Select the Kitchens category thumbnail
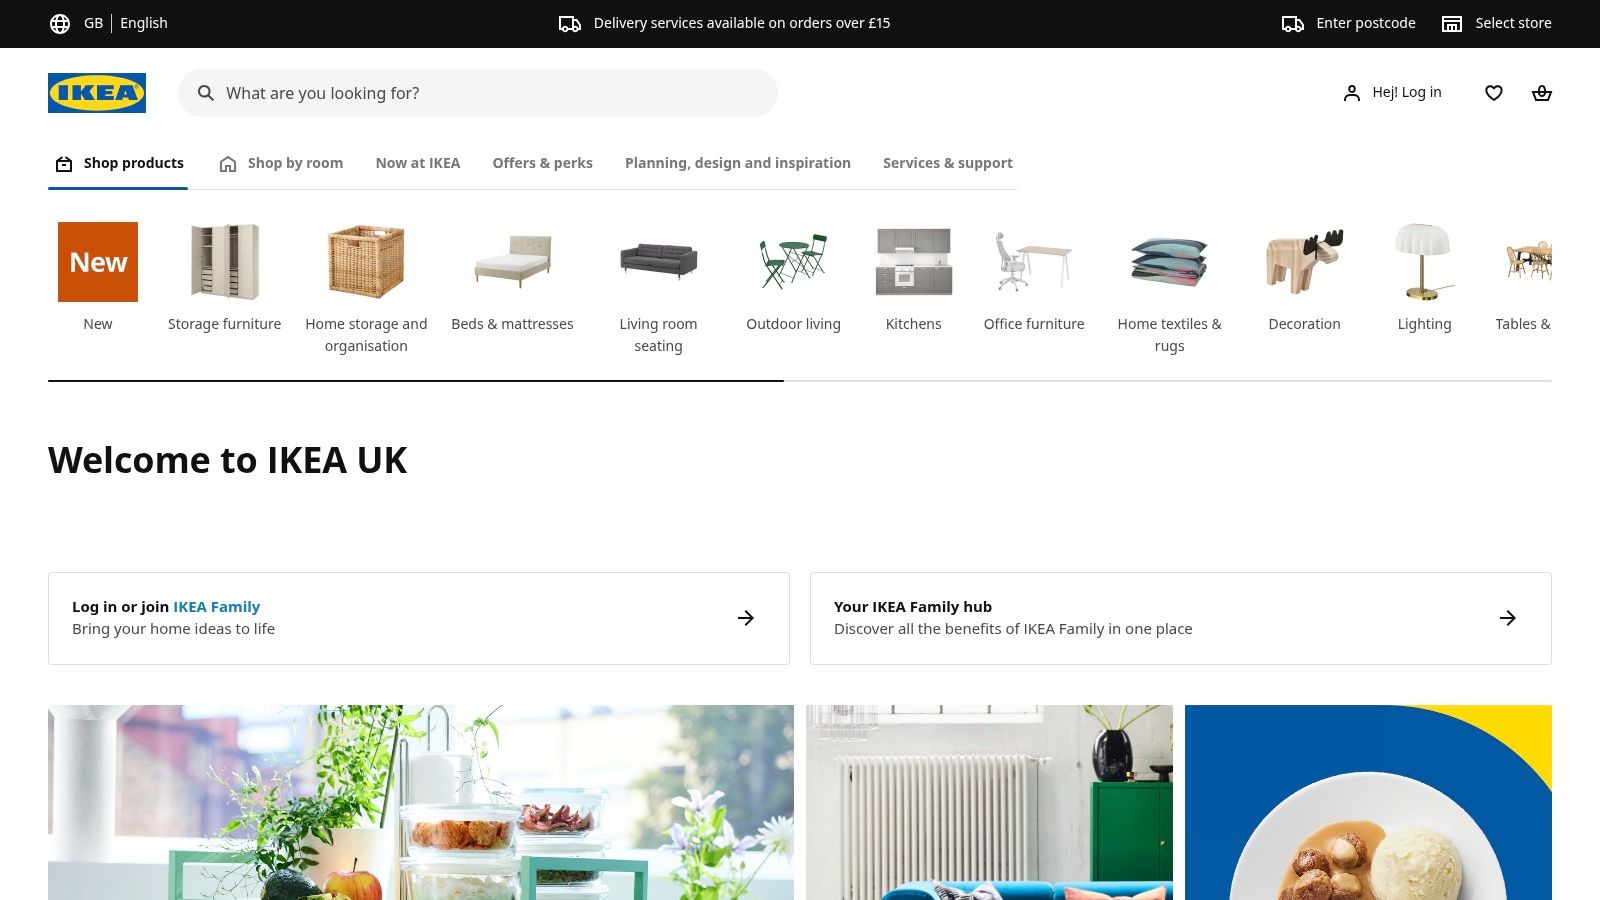The height and width of the screenshot is (900, 1600). click(x=914, y=262)
